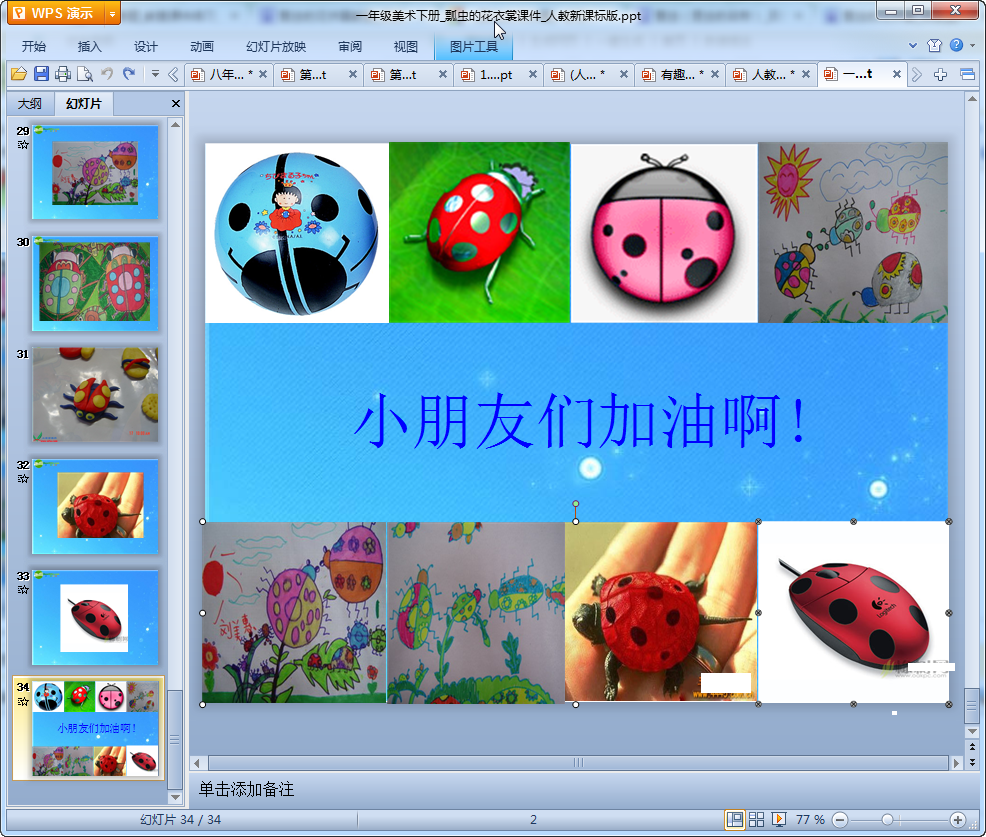Click zoom in plus button
986x837 pixels.
[x=958, y=819]
